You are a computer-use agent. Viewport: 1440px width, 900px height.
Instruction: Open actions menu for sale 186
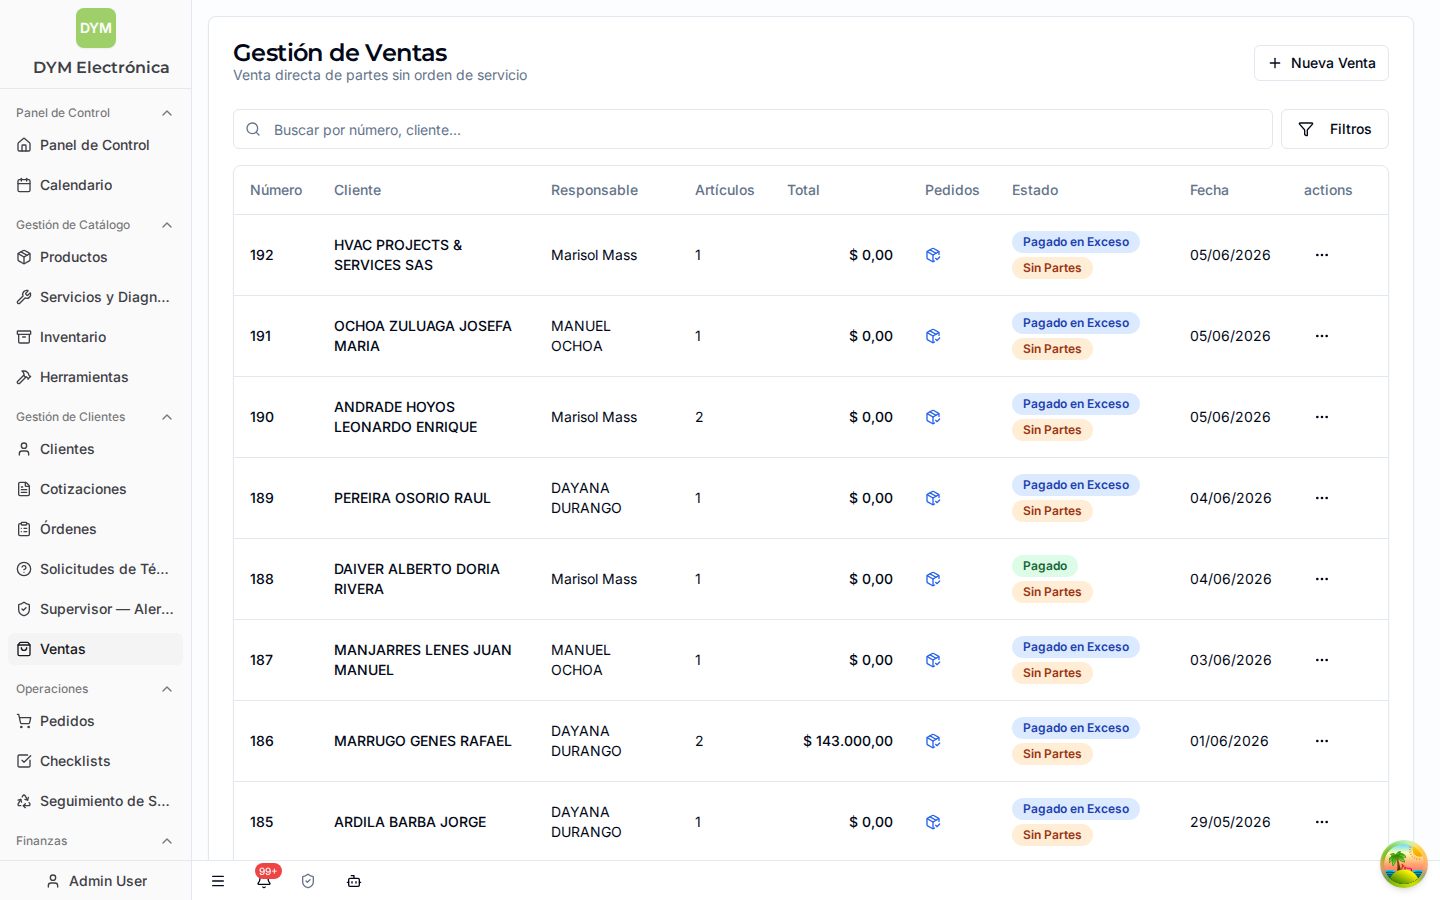pyautogui.click(x=1322, y=741)
